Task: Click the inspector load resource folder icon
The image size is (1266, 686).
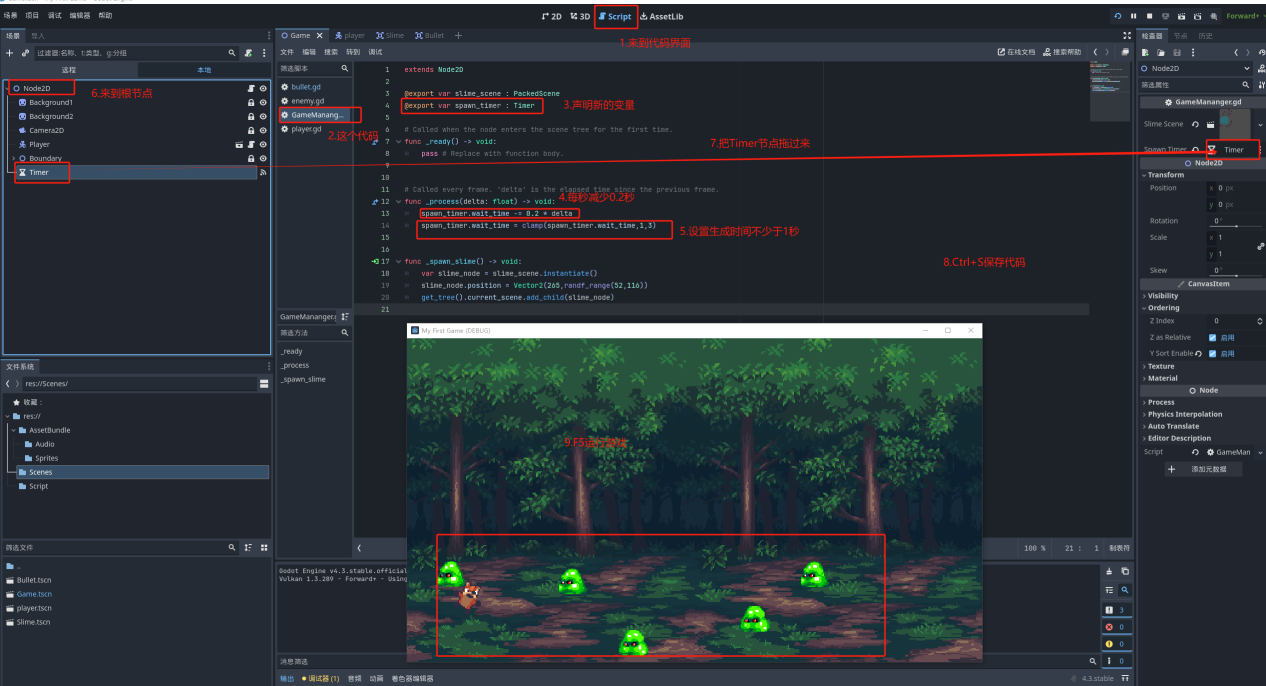Action: pyautogui.click(x=1161, y=52)
